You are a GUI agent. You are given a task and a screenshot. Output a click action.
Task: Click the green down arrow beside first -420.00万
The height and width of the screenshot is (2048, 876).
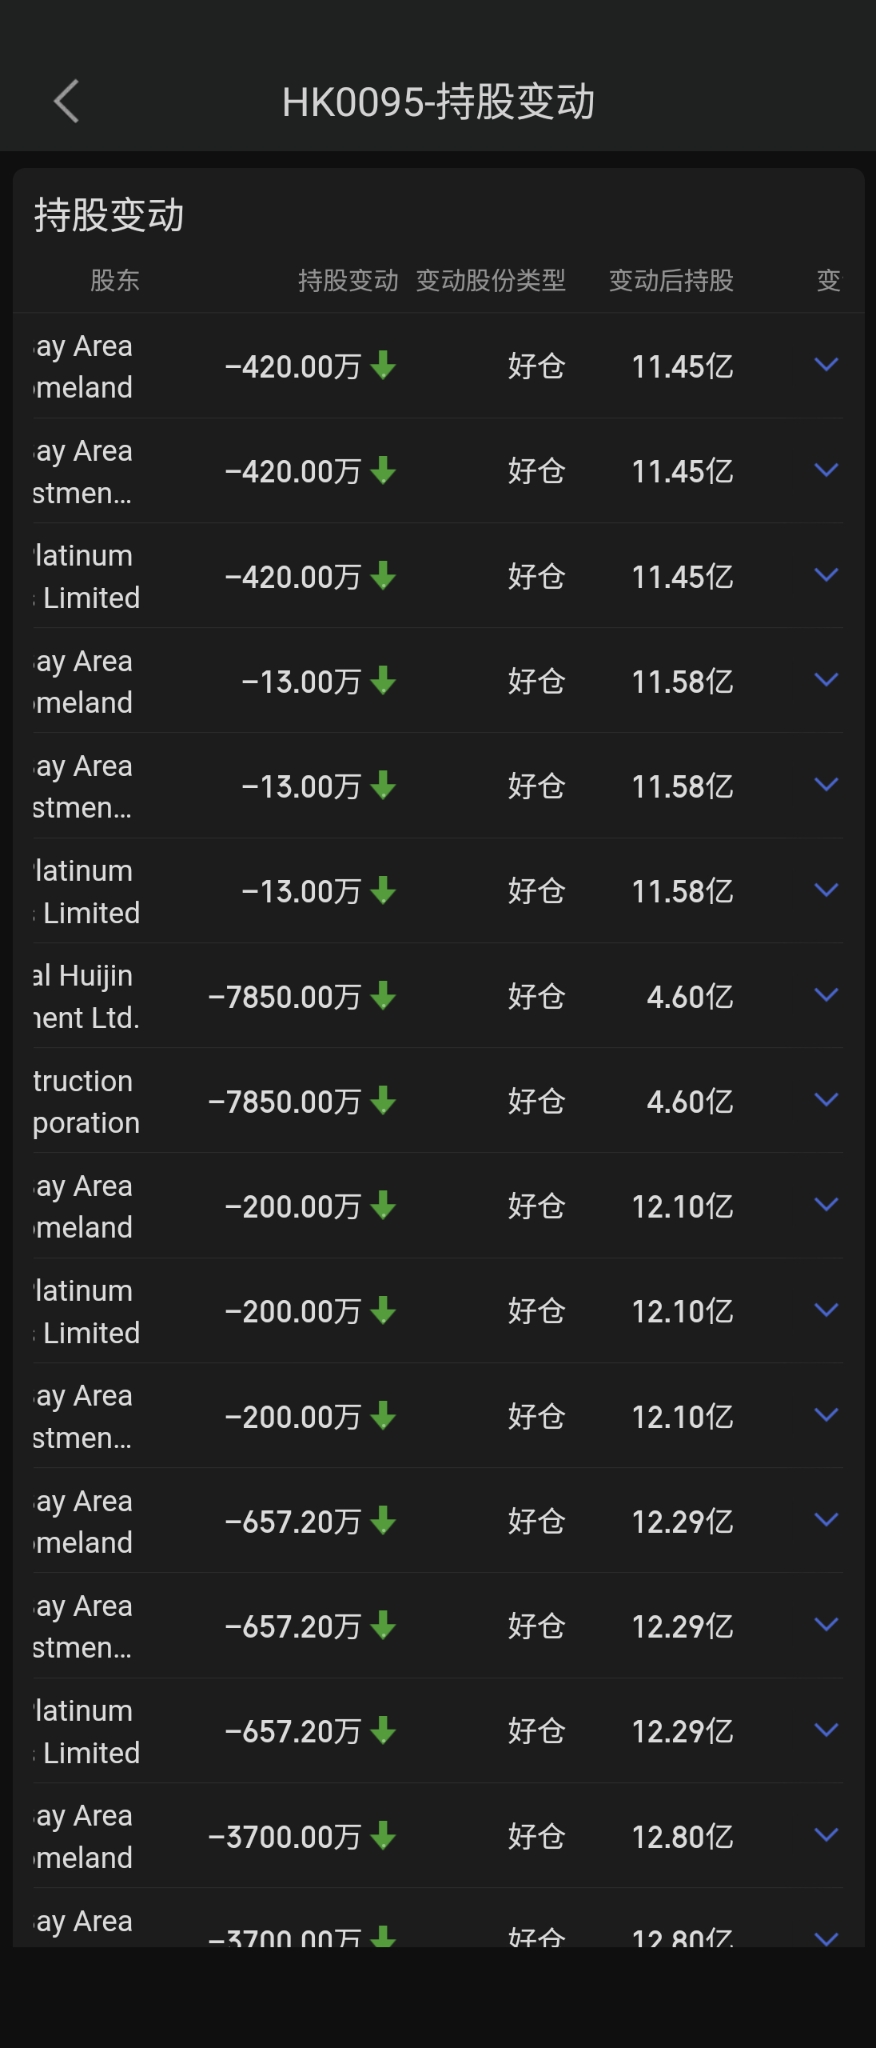coord(383,366)
